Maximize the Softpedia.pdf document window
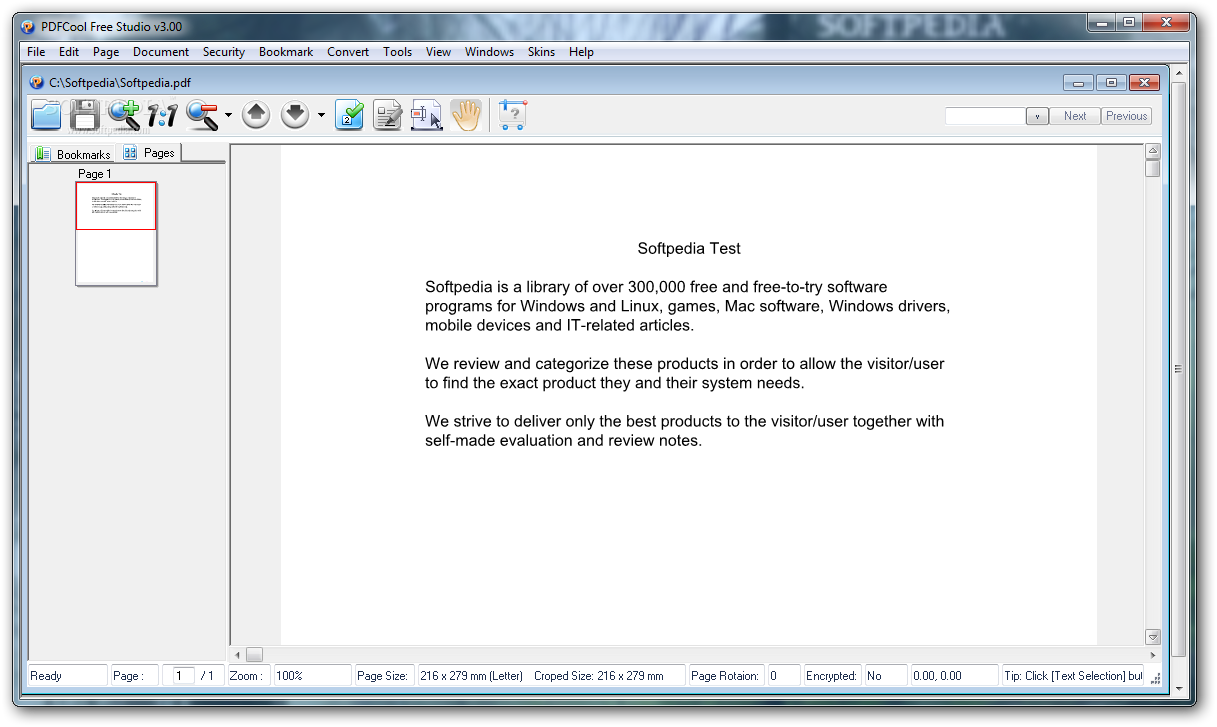 [1110, 83]
